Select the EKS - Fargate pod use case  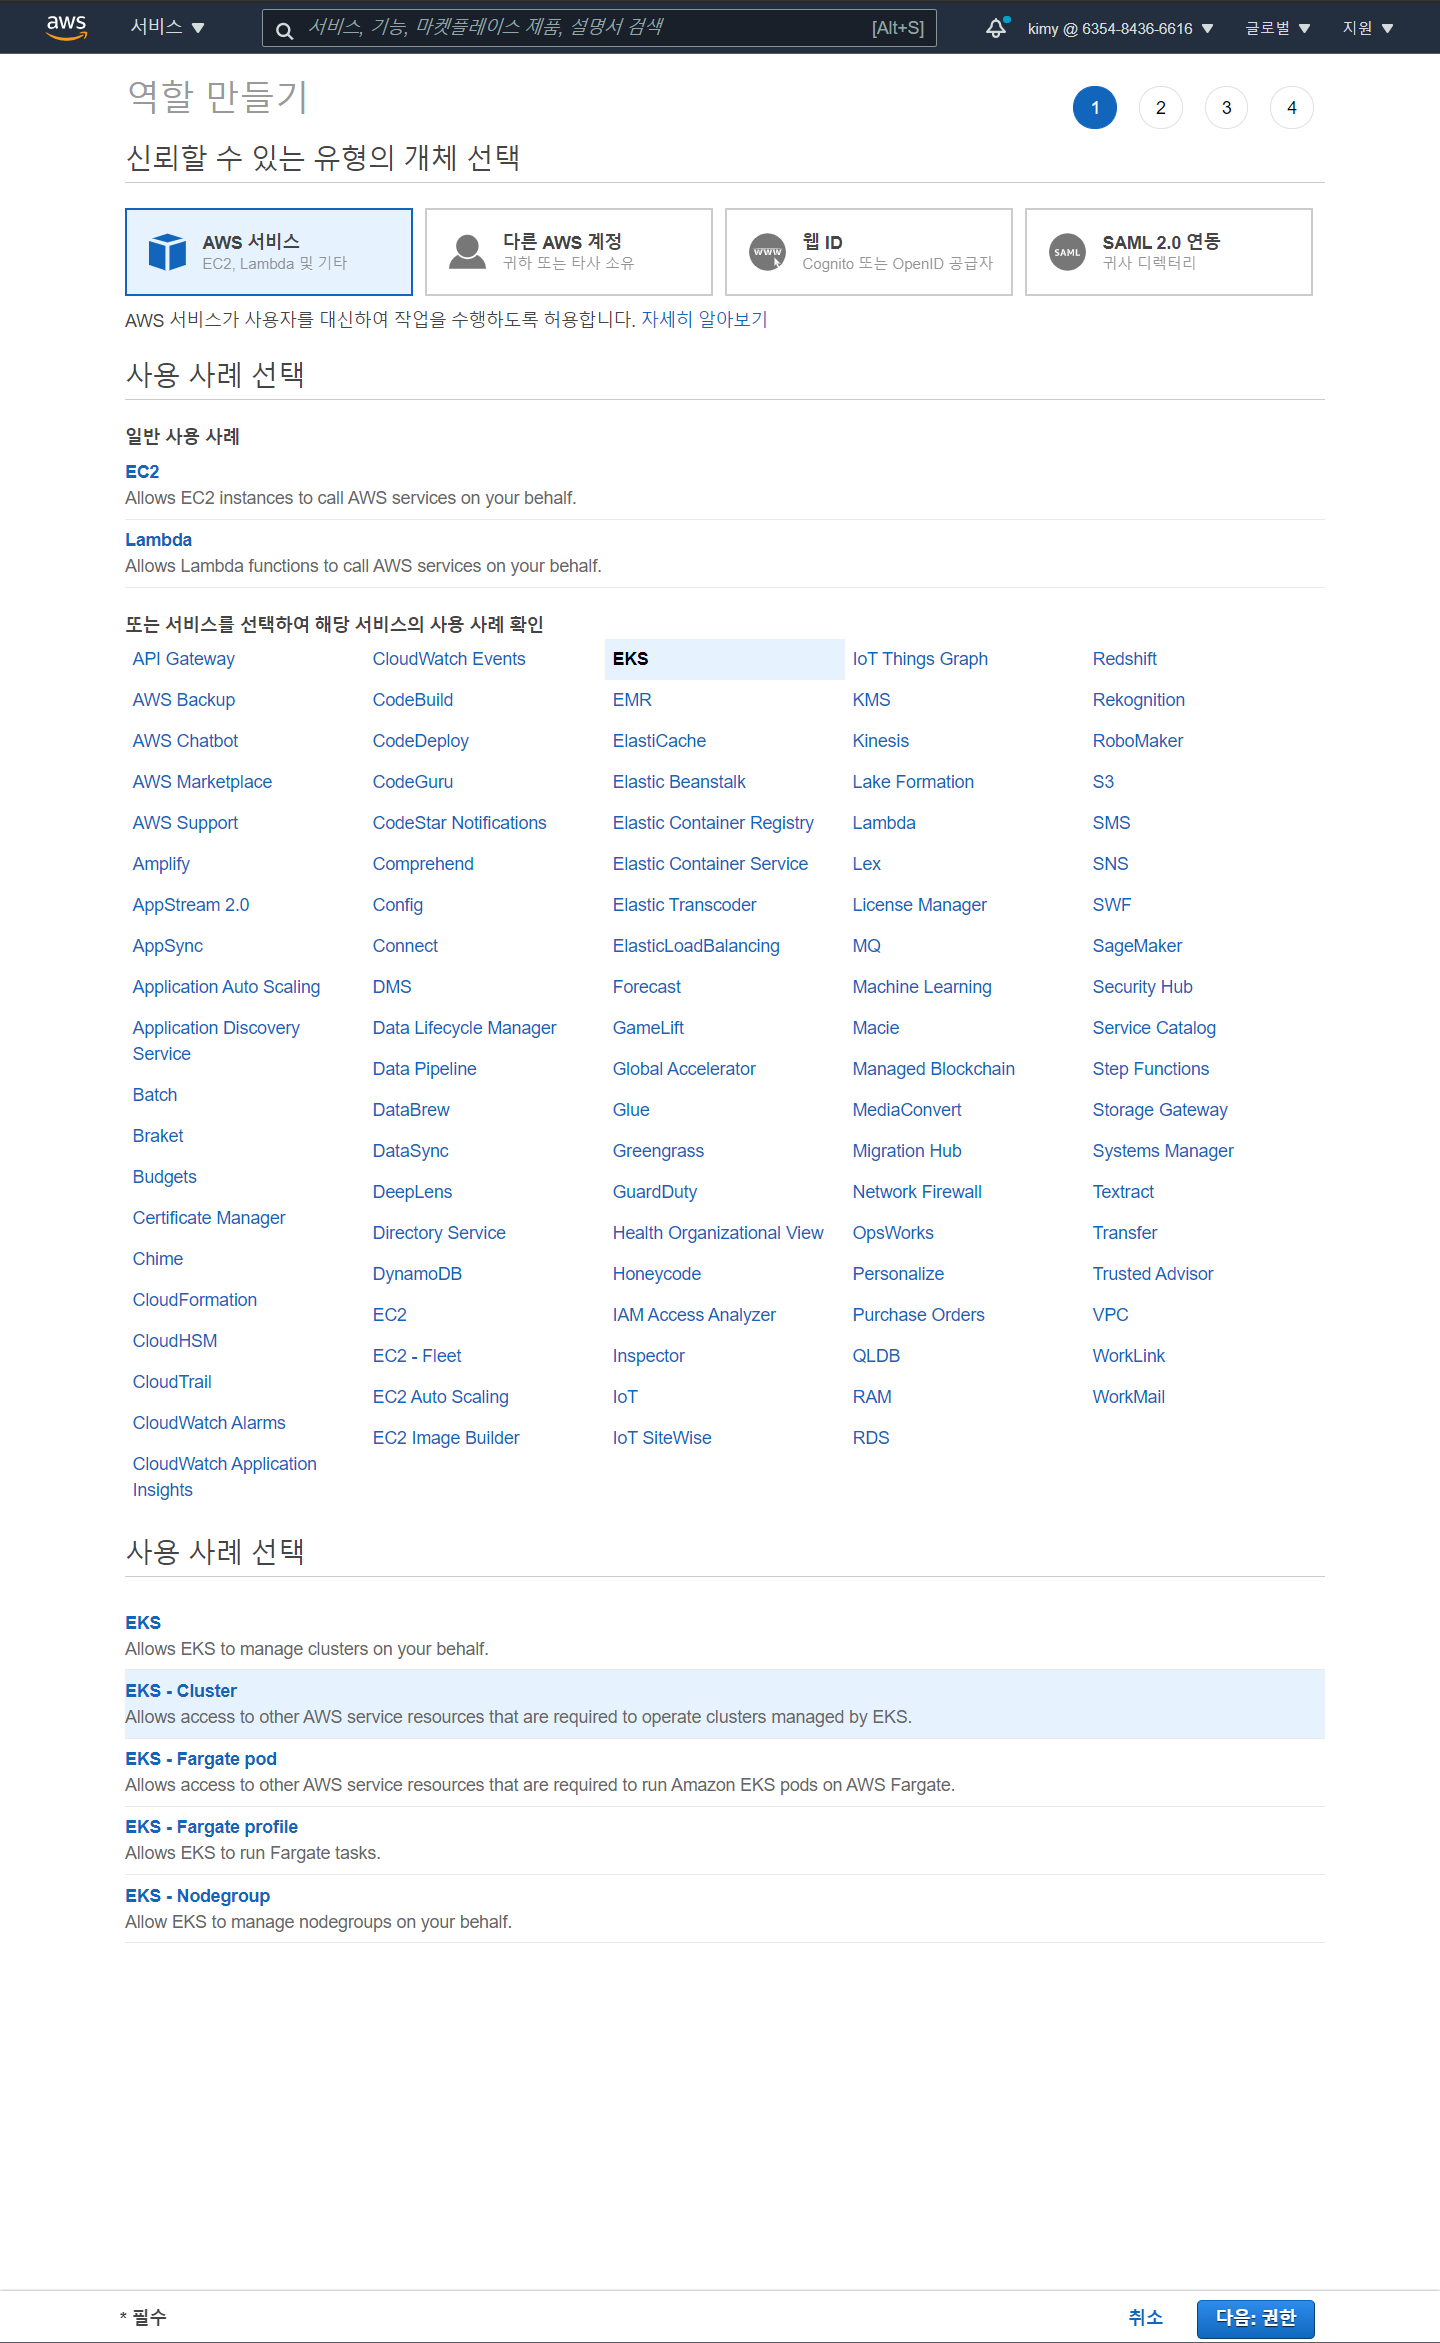click(x=725, y=1772)
